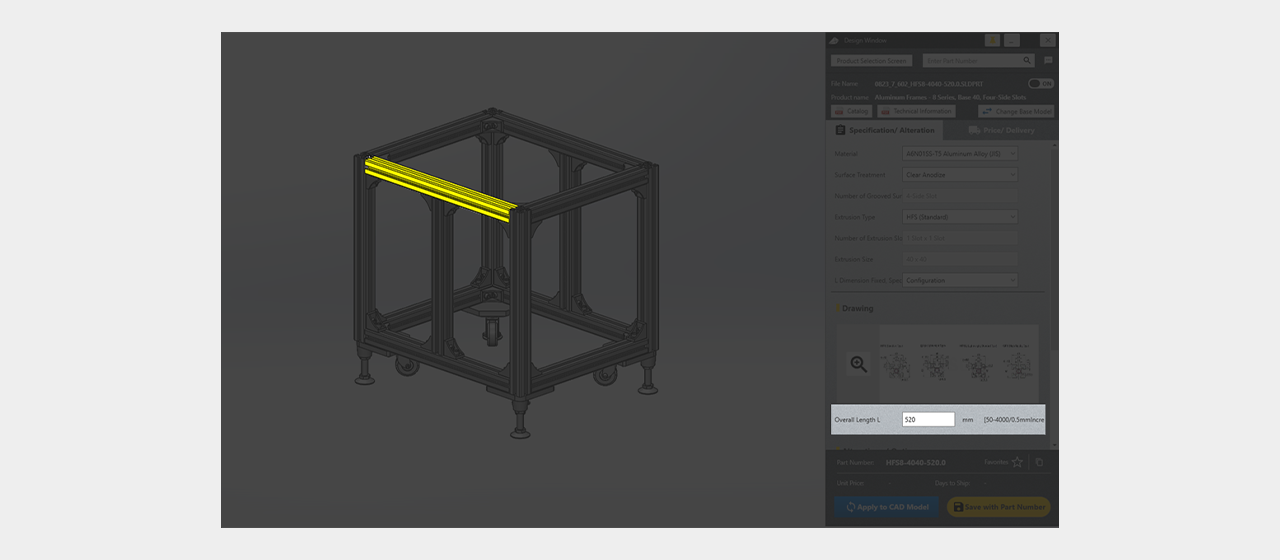Image resolution: width=1280 pixels, height=560 pixels.
Task: Copy the part number using copy icon
Action: 1039,462
